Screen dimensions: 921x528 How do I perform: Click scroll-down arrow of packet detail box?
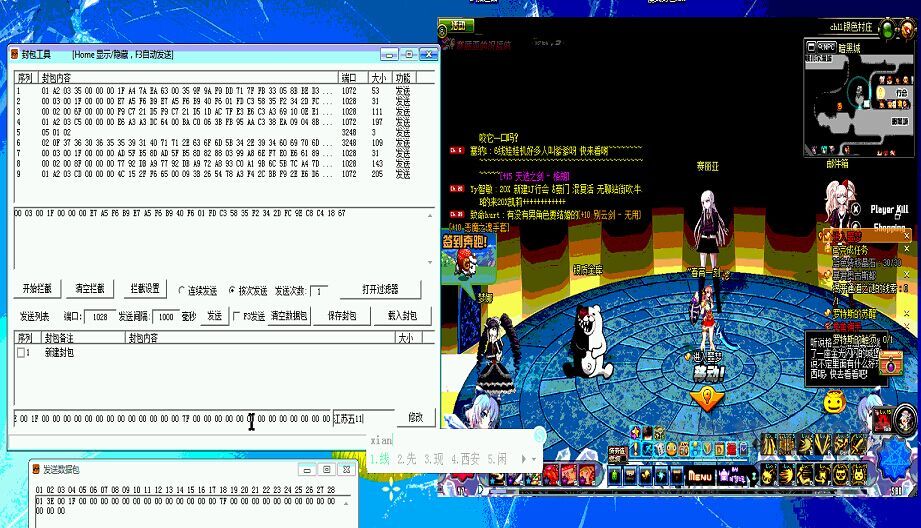tap(429, 262)
